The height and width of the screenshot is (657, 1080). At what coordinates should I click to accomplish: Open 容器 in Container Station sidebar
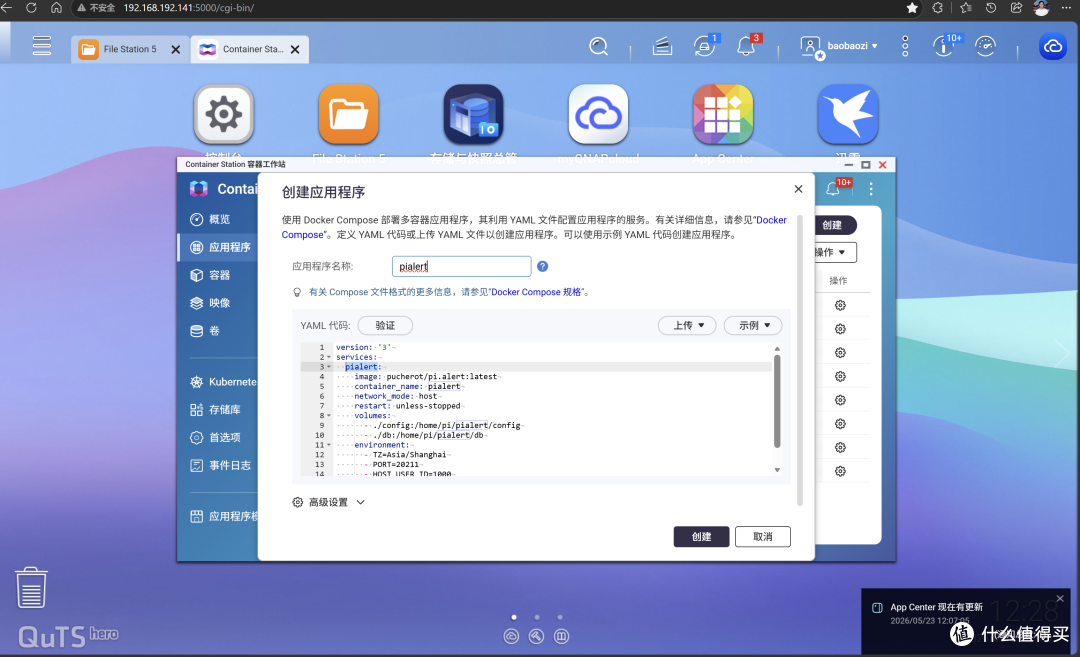[218, 275]
